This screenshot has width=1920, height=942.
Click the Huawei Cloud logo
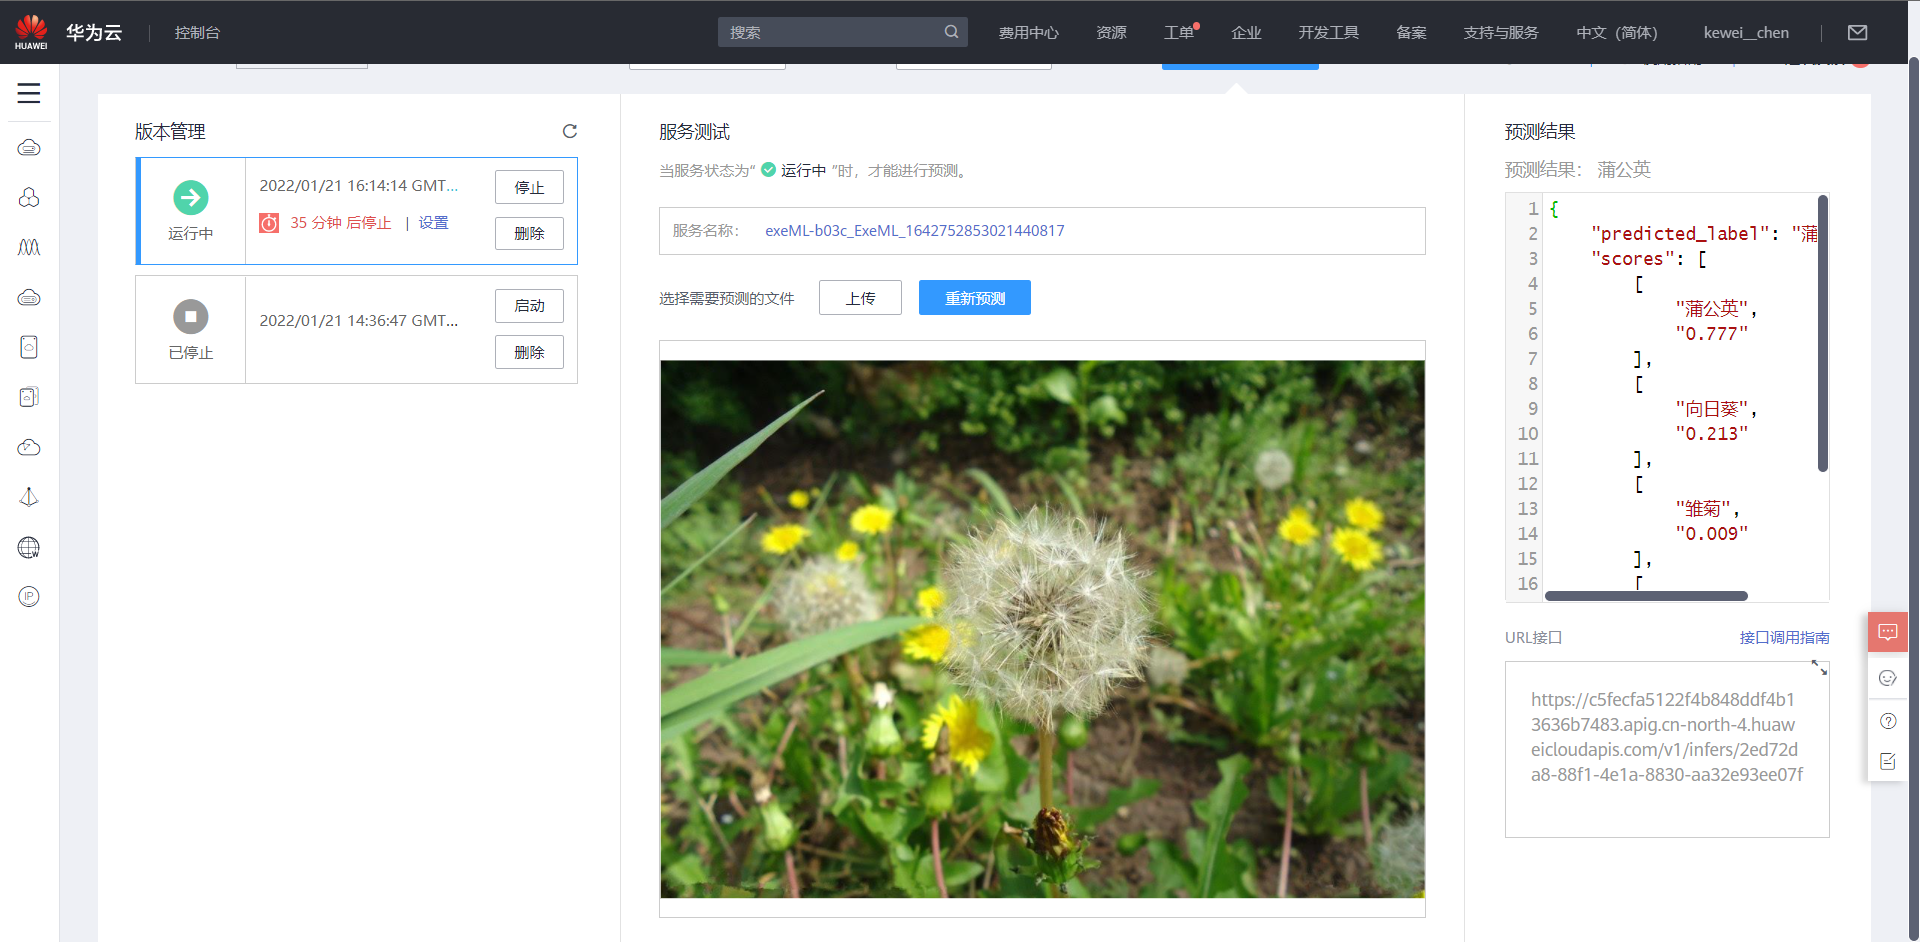tap(68, 32)
